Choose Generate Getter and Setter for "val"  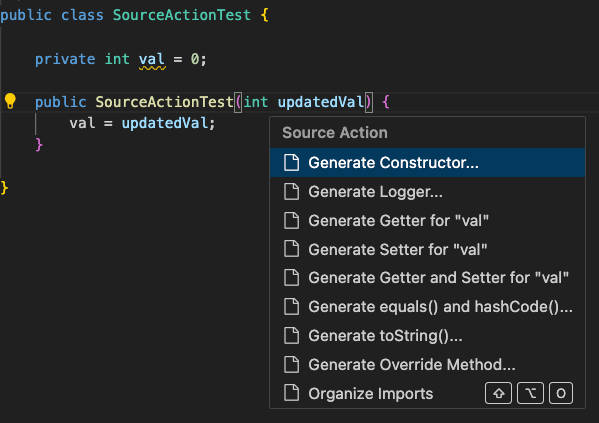pyautogui.click(x=427, y=278)
